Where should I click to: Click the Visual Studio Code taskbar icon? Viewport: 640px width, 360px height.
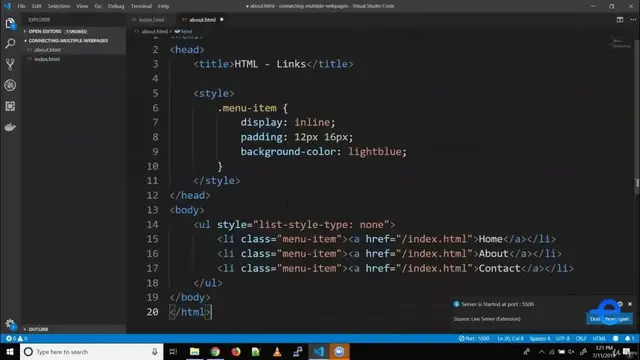click(x=319, y=351)
